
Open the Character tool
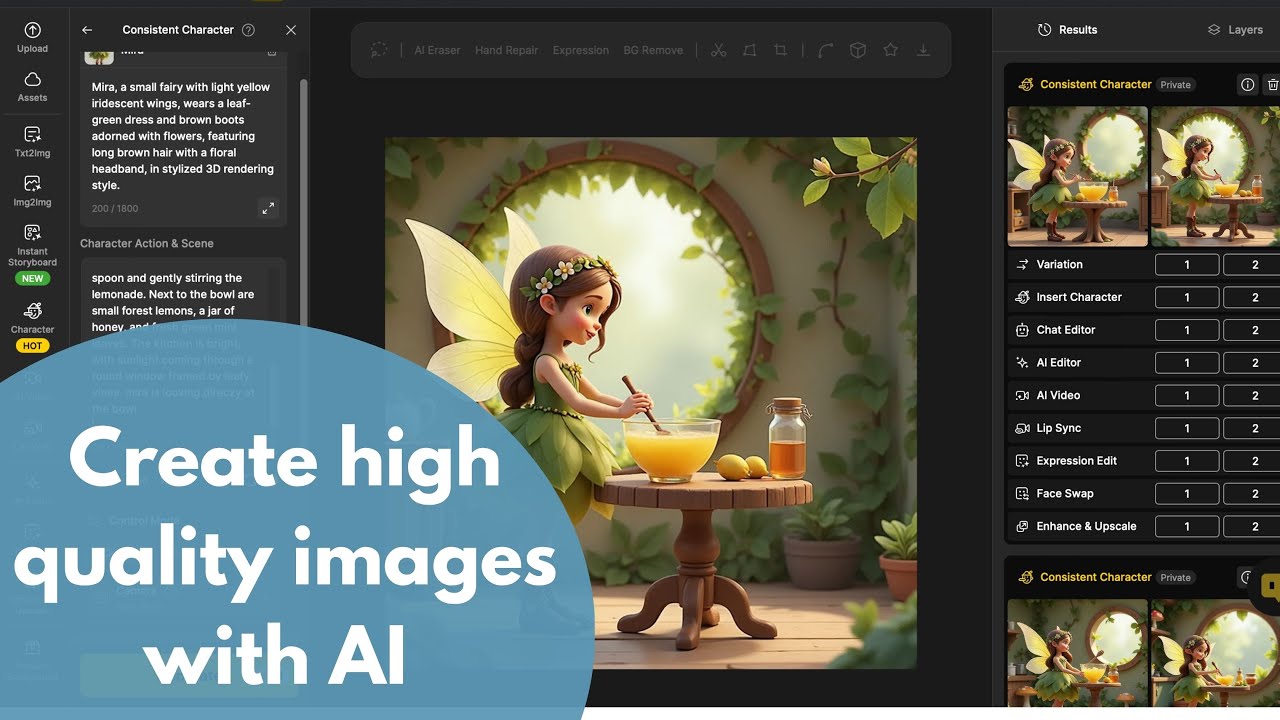click(32, 326)
